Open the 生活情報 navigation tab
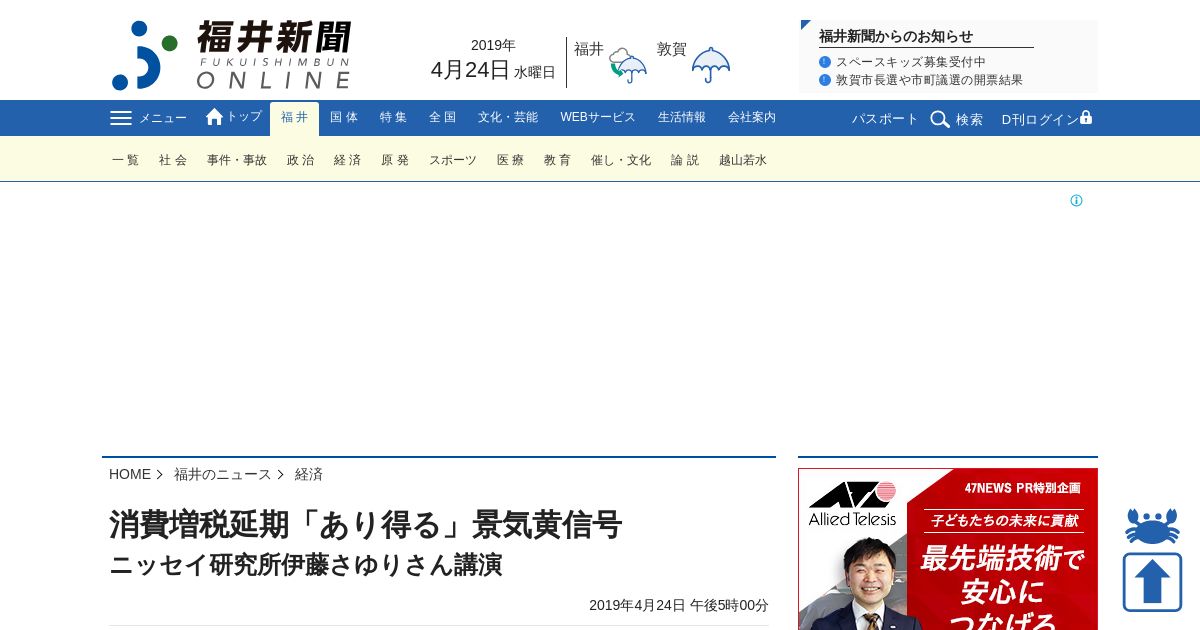Screen dimensions: 1200x630 (682, 118)
